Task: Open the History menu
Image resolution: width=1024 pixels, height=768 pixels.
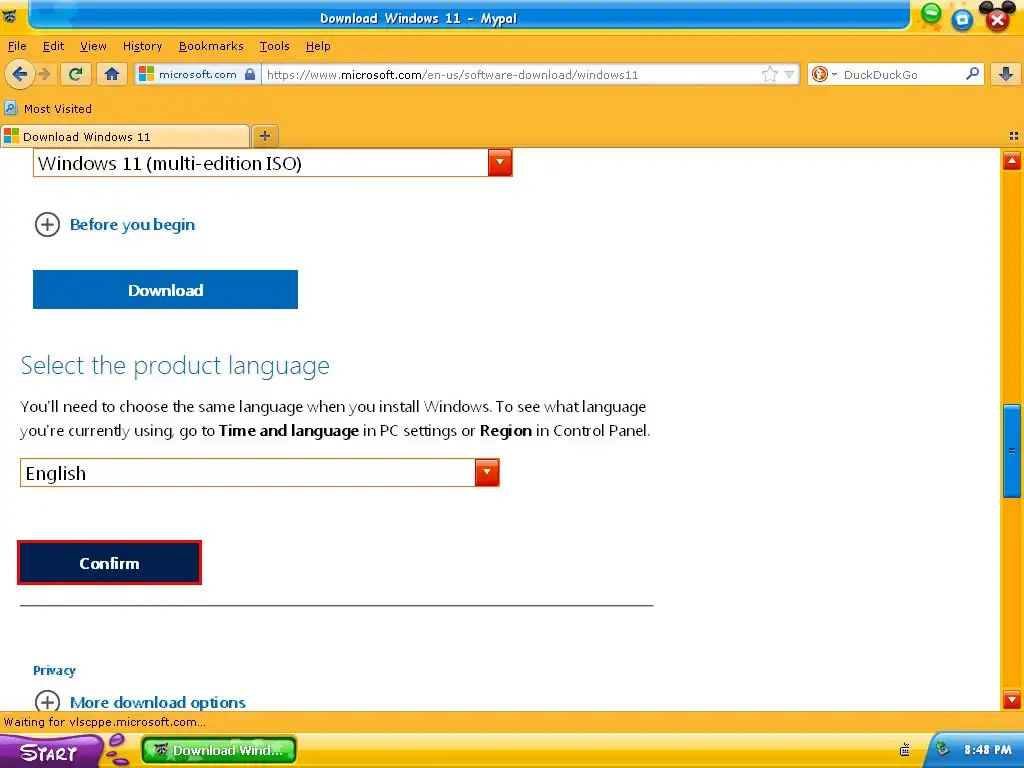Action: [142, 46]
